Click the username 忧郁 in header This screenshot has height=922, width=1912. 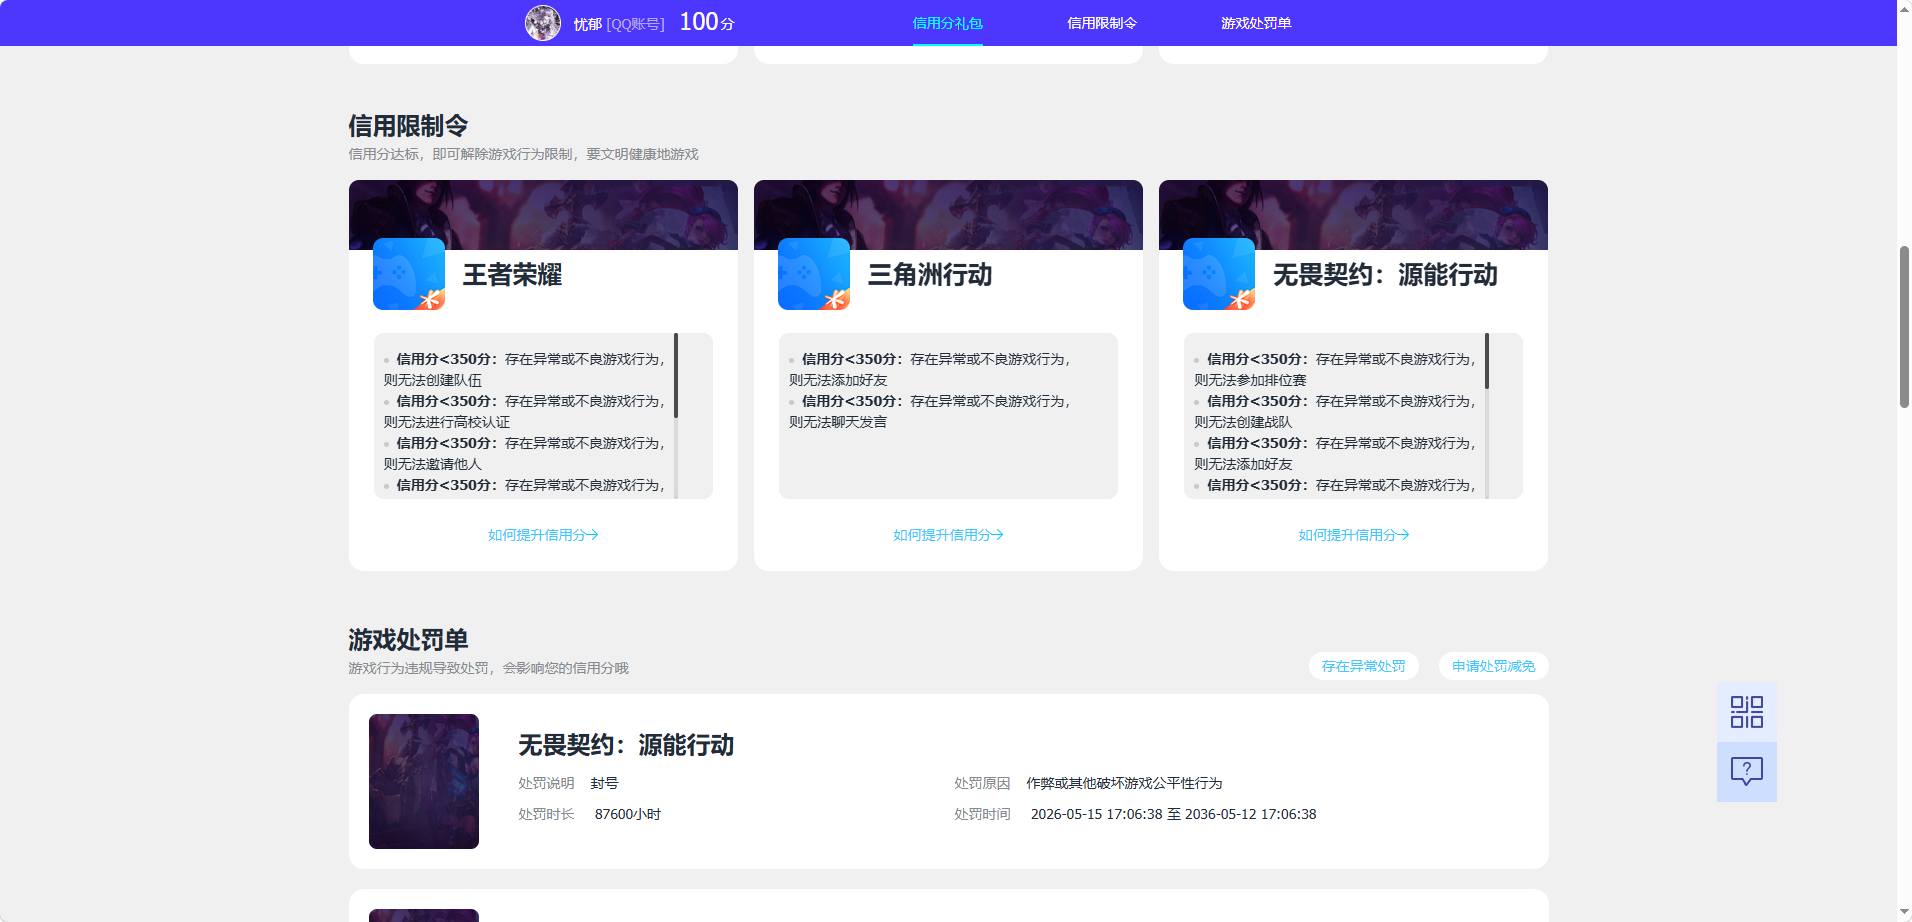click(587, 24)
